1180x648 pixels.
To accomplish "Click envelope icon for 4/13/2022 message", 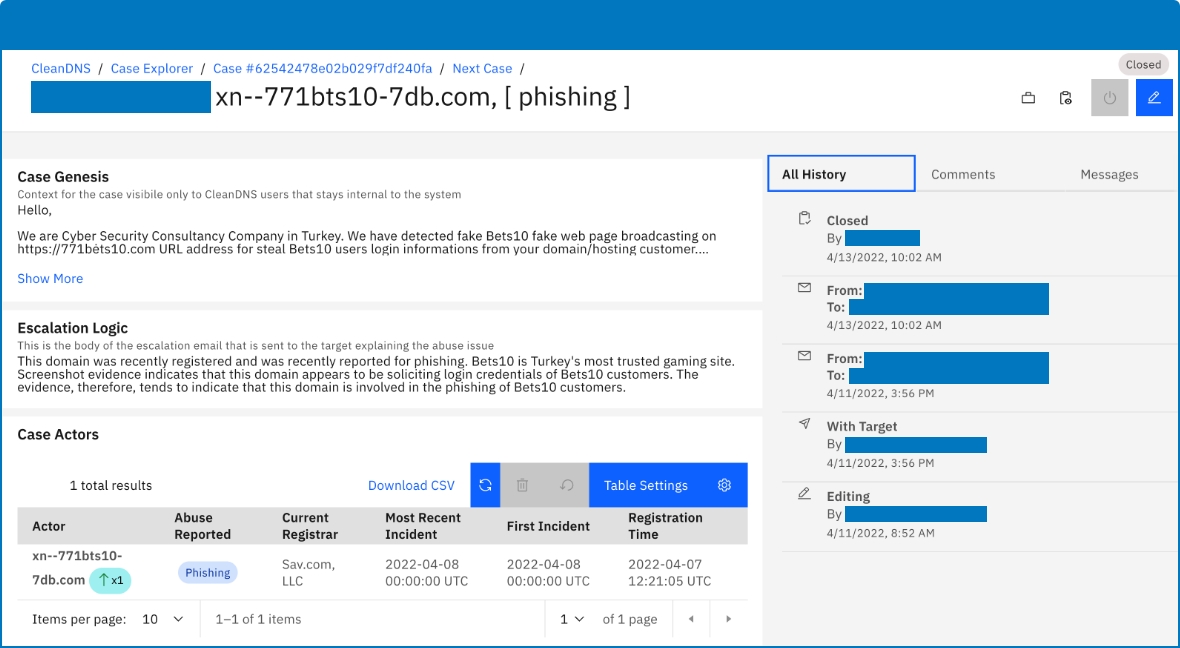I will (x=804, y=287).
